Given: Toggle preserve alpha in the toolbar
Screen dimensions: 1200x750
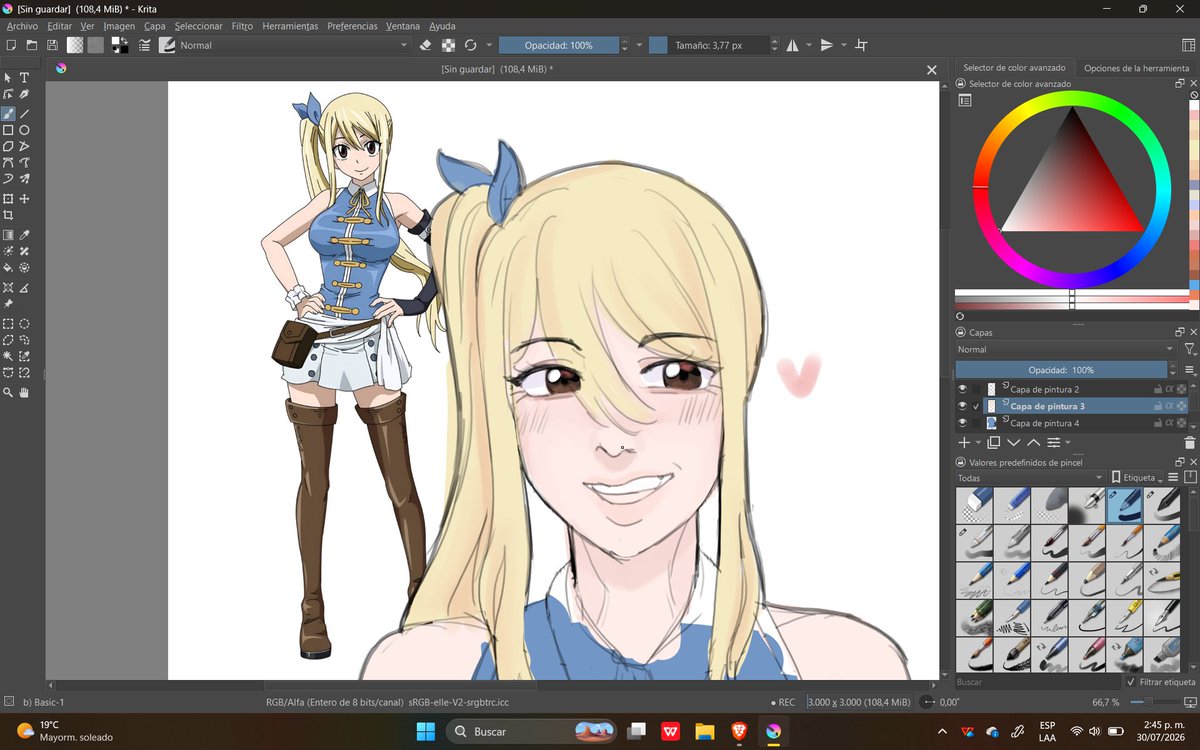Looking at the screenshot, I should coord(448,45).
